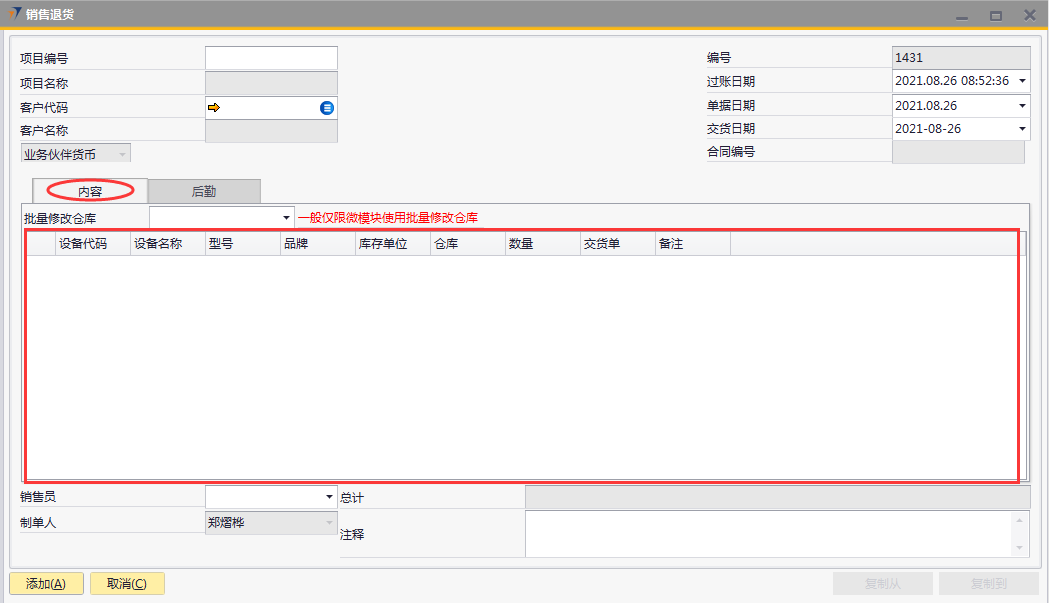Click the 设备代码 column header
Image resolution: width=1049 pixels, height=603 pixels.
point(82,244)
